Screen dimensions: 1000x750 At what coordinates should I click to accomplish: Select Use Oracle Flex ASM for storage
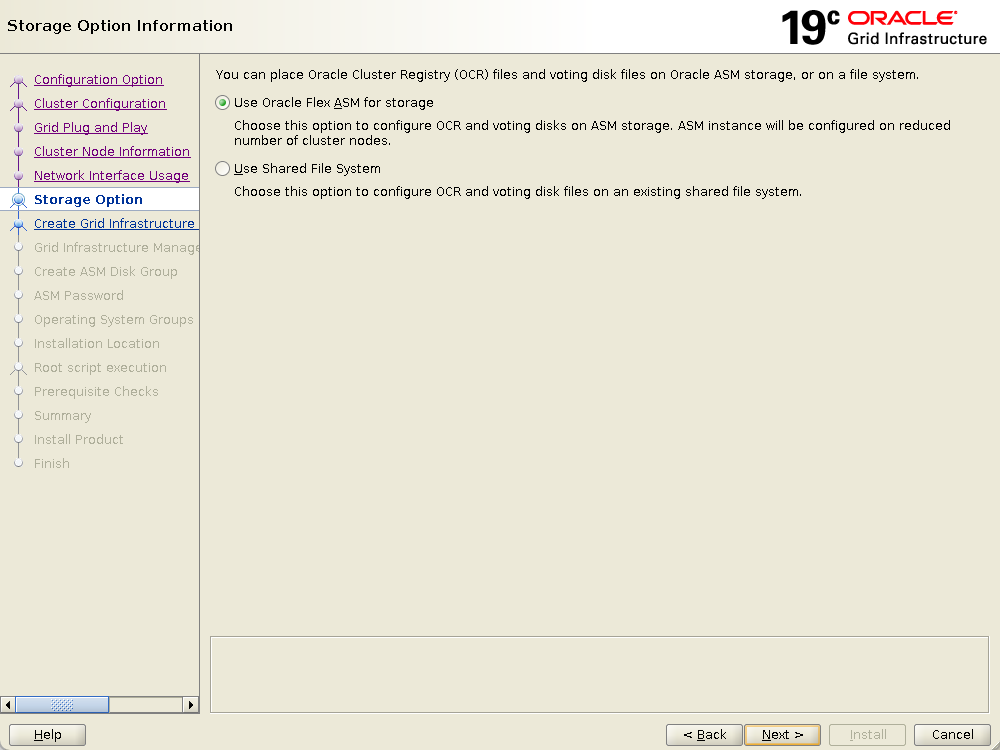tap(223, 103)
